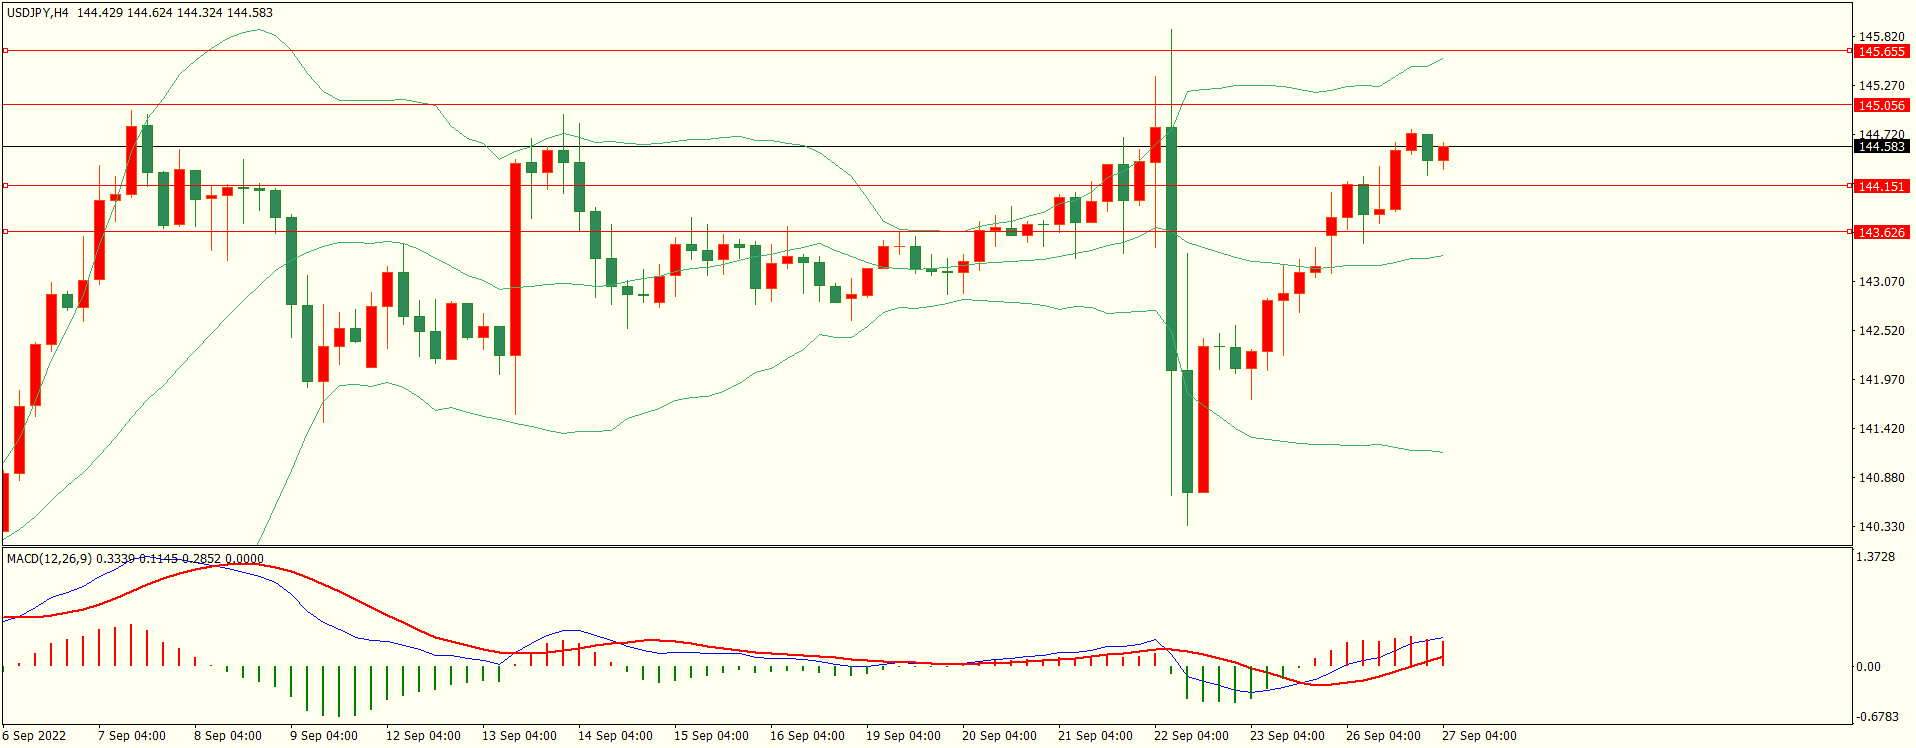This screenshot has height=748, width=1916.
Task: Click the 143.070 price axis value
Action: (x=1881, y=282)
